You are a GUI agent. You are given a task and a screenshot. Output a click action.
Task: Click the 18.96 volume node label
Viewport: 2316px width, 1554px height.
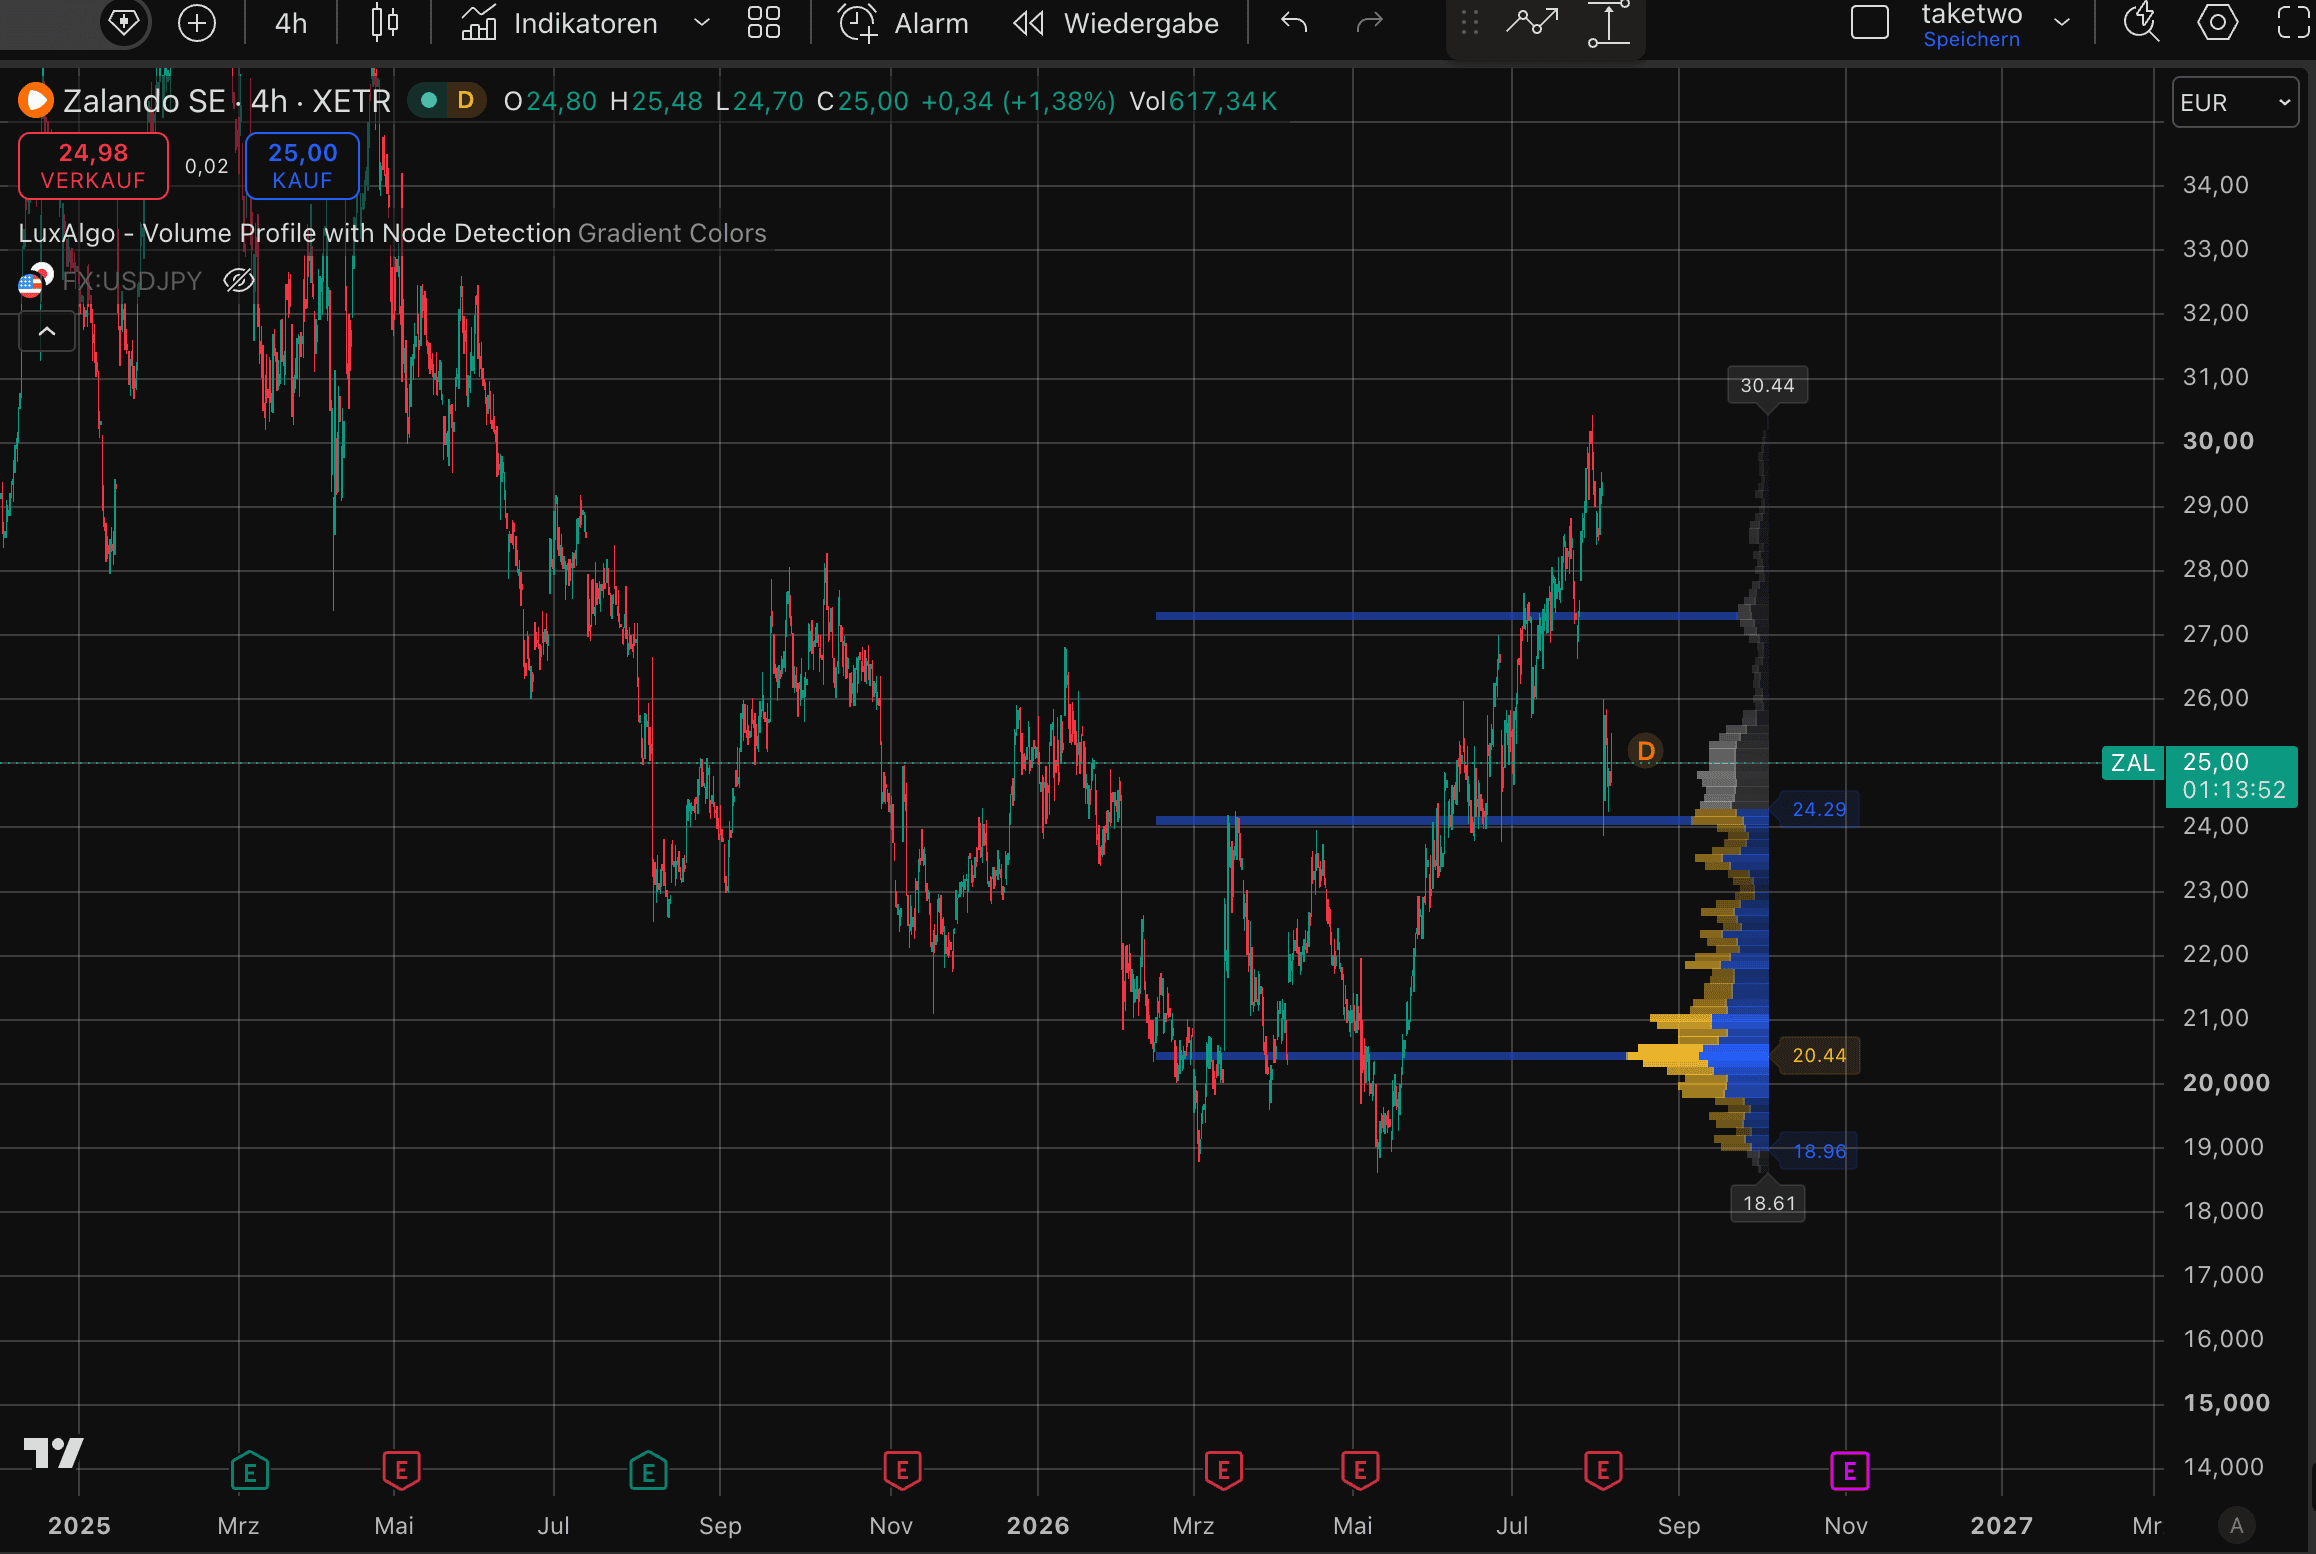1818,1151
